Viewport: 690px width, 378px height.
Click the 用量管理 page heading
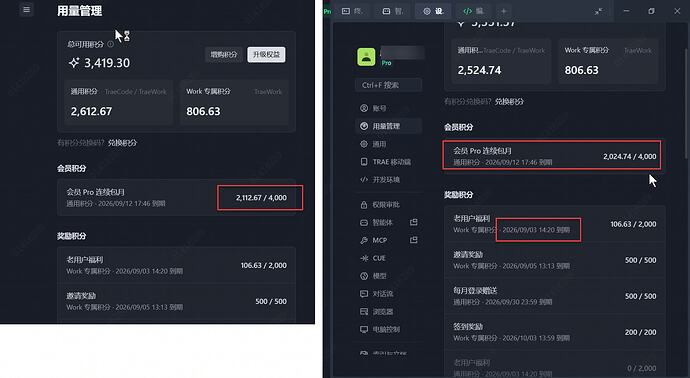coord(80,11)
